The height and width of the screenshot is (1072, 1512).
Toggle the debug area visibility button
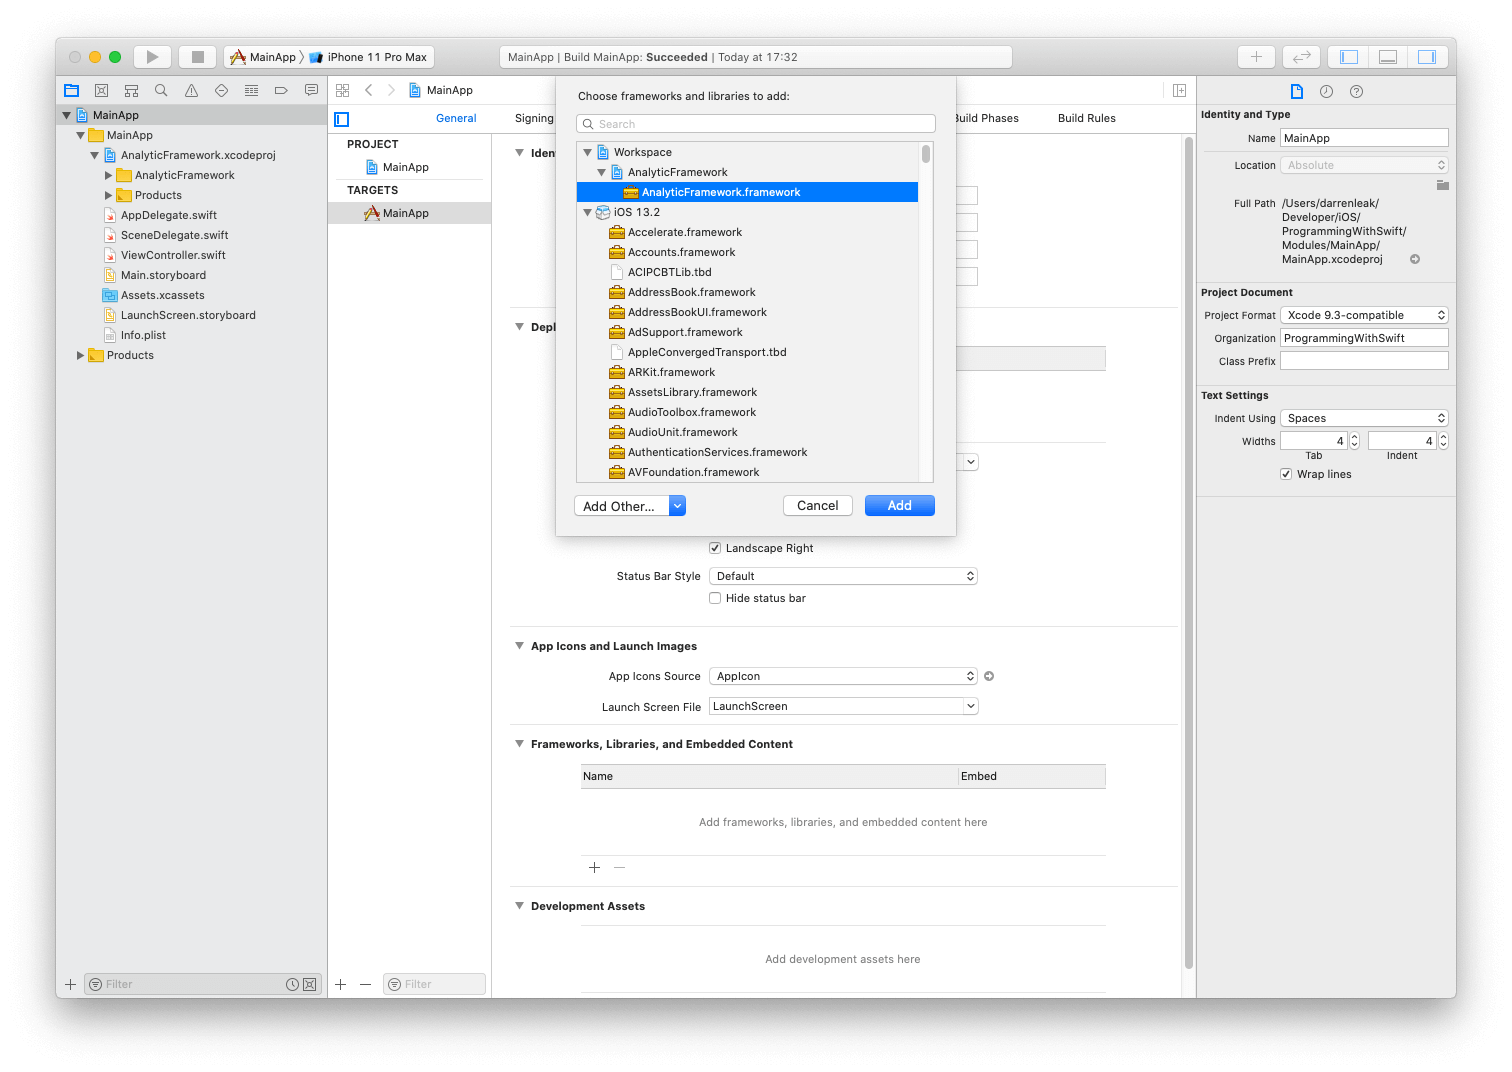(x=1388, y=57)
